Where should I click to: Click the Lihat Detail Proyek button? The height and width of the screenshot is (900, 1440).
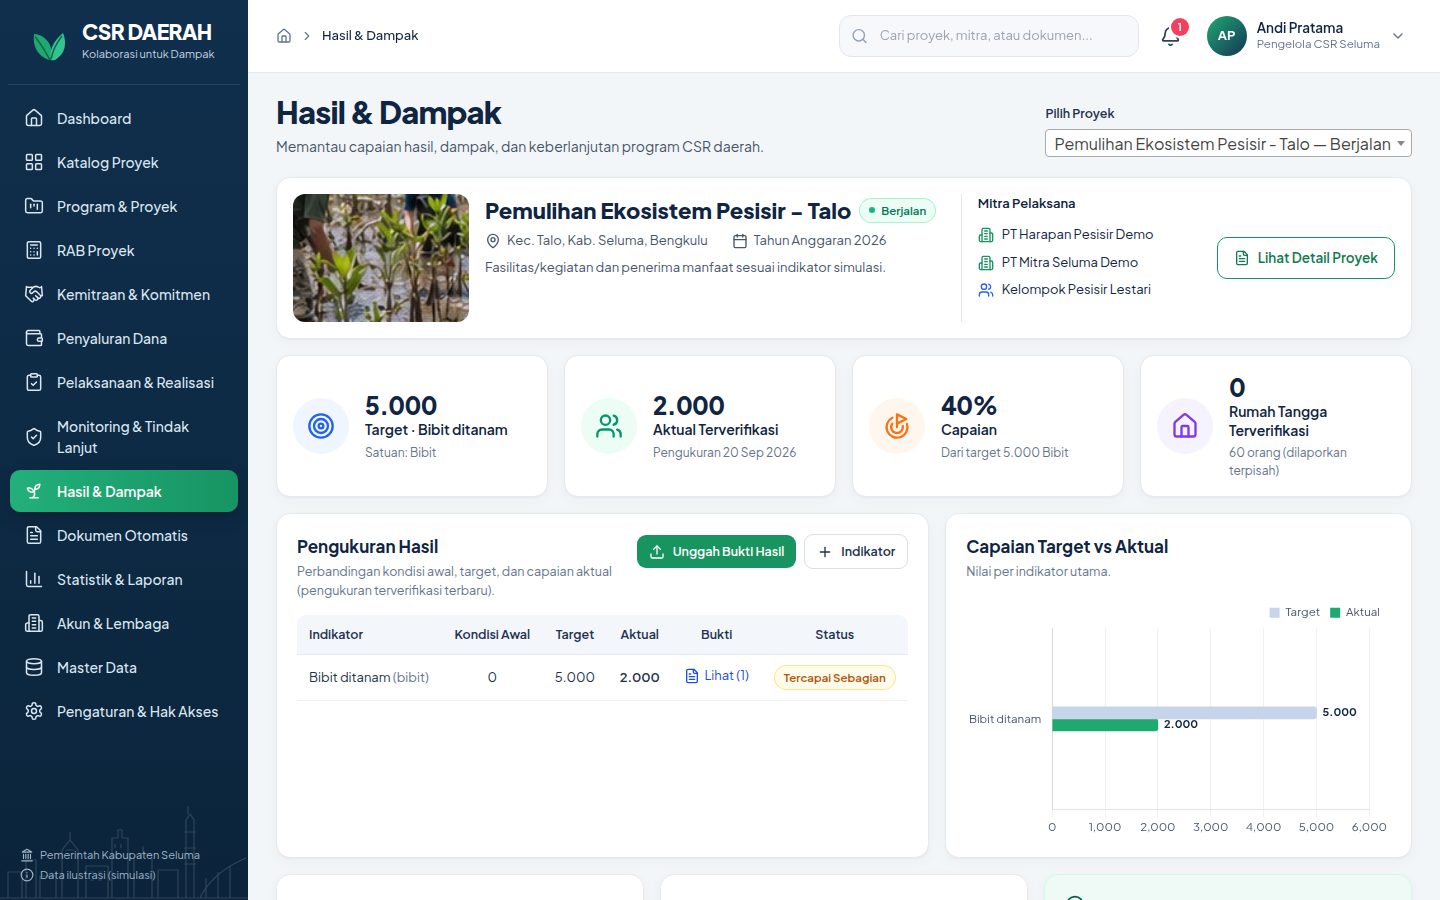1305,258
